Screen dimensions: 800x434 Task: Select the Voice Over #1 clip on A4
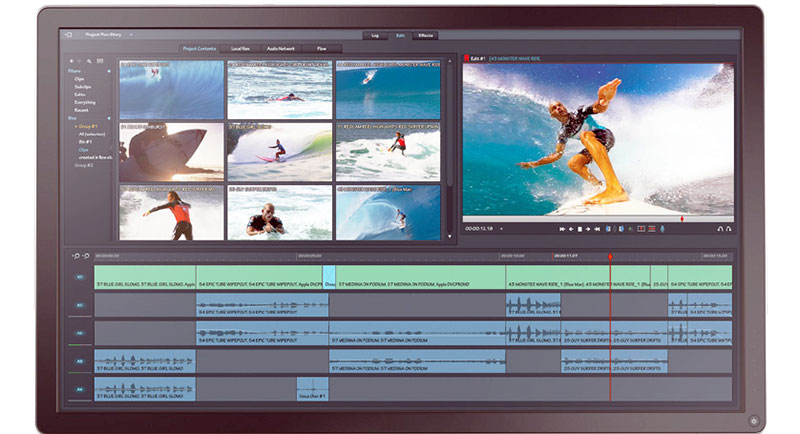(x=312, y=389)
